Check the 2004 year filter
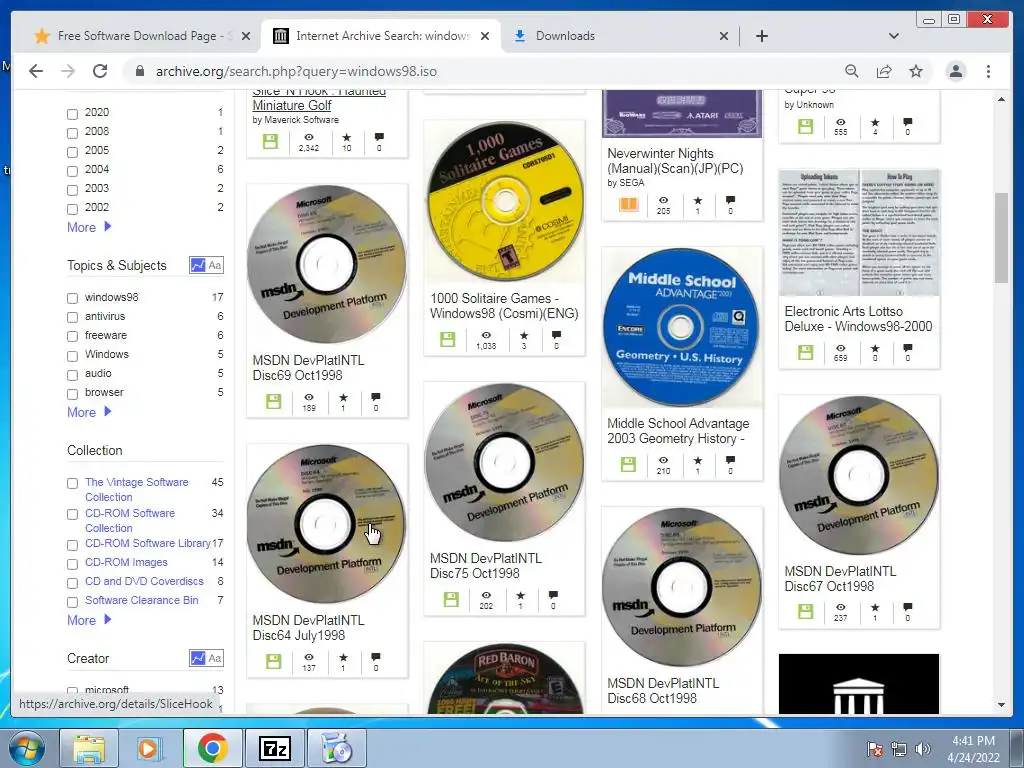 pyautogui.click(x=72, y=170)
